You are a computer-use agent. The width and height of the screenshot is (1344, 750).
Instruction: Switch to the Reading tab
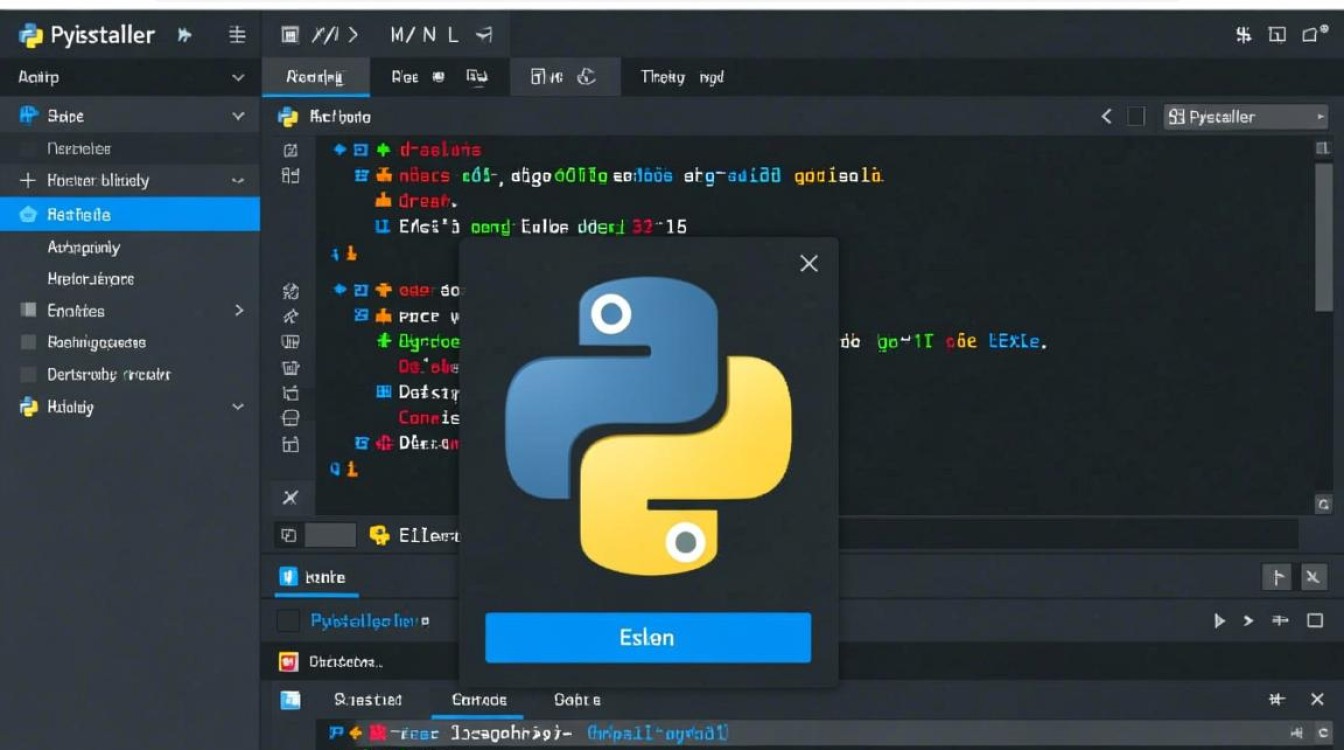click(314, 77)
